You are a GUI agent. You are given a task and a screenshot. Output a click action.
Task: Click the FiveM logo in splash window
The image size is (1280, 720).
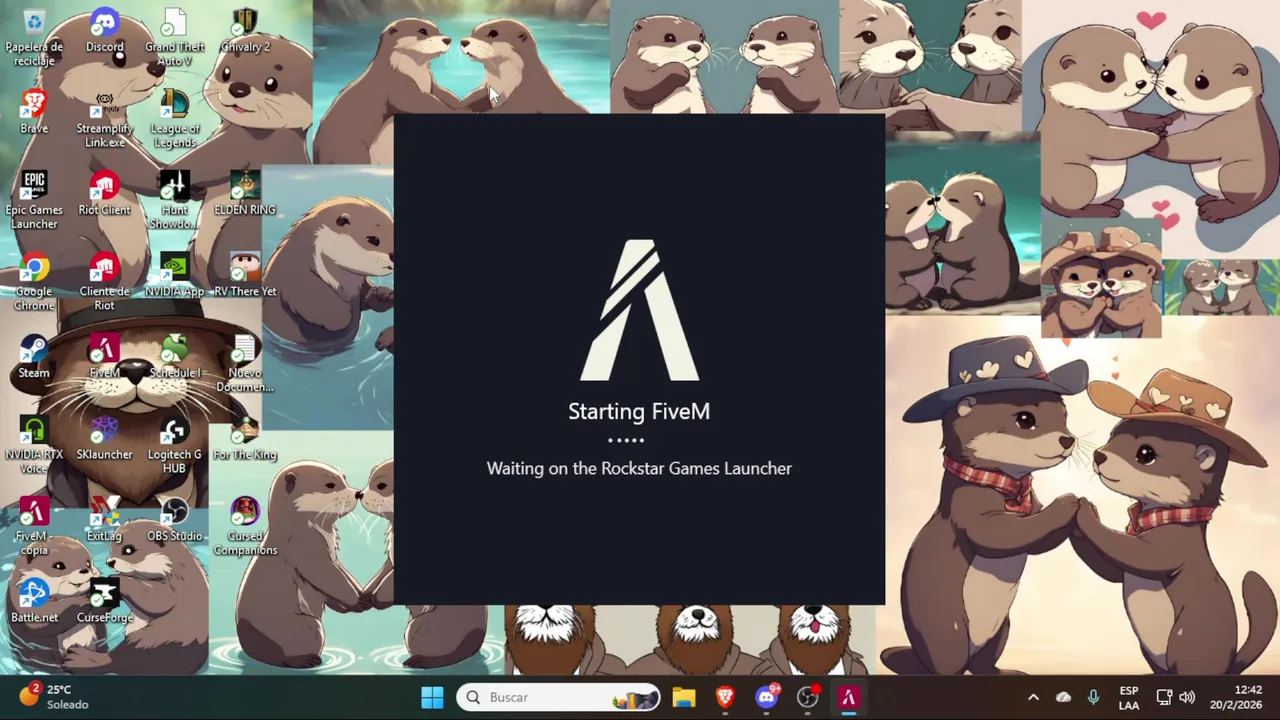[639, 310]
